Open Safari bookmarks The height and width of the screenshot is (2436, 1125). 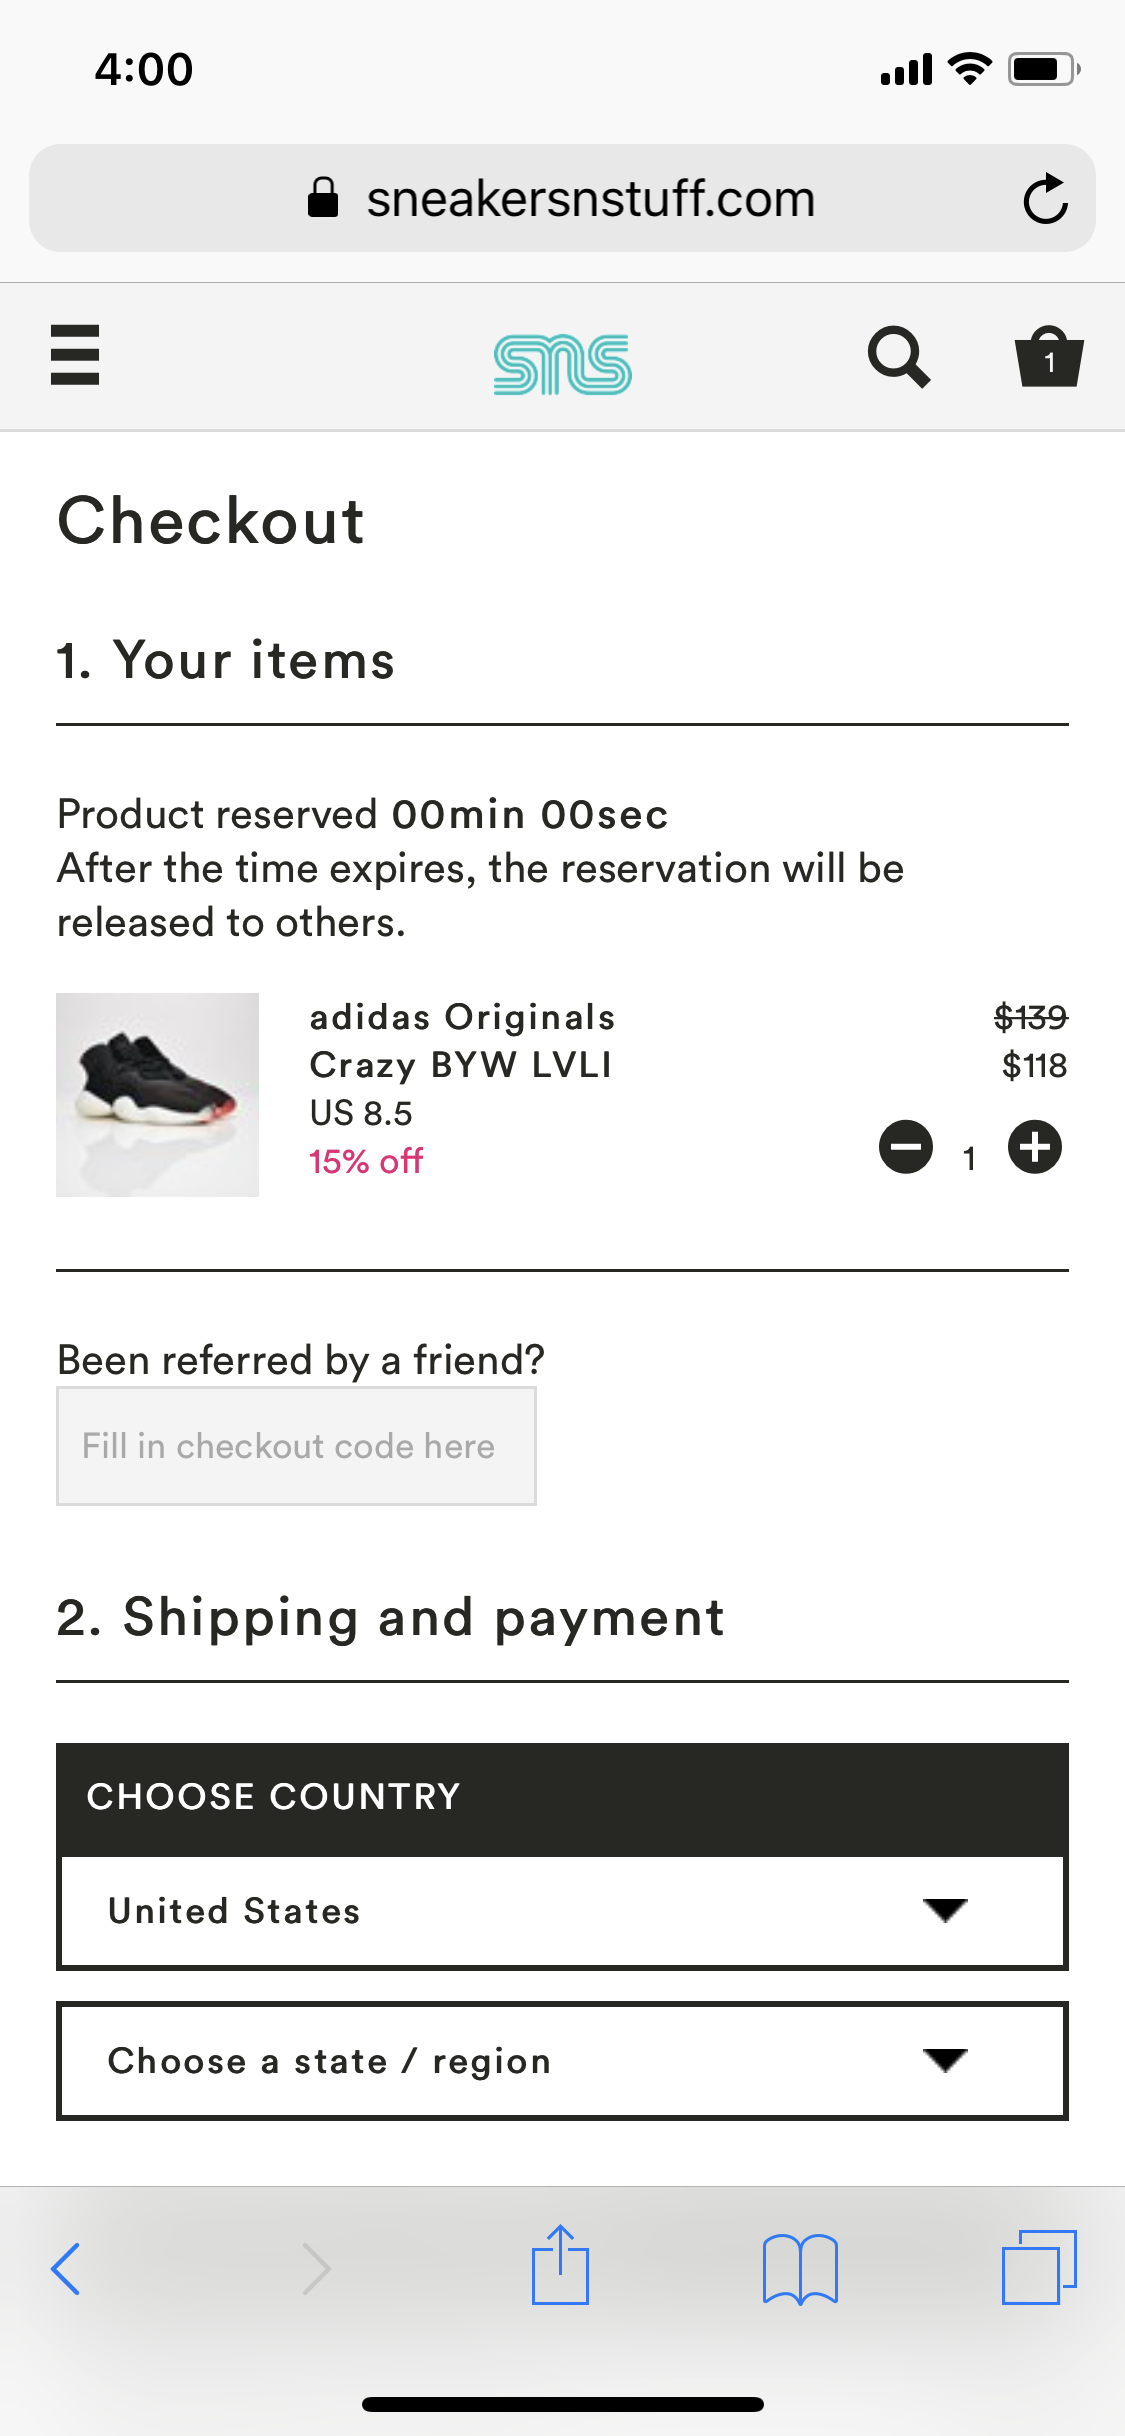(800, 2268)
